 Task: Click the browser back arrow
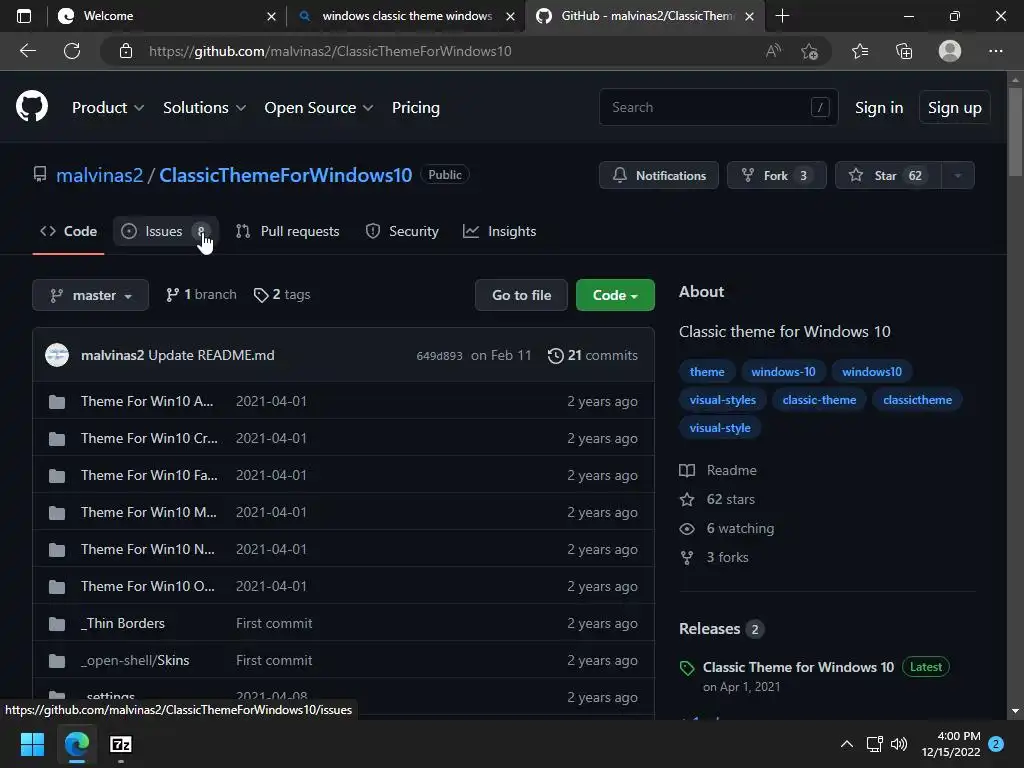pos(27,51)
